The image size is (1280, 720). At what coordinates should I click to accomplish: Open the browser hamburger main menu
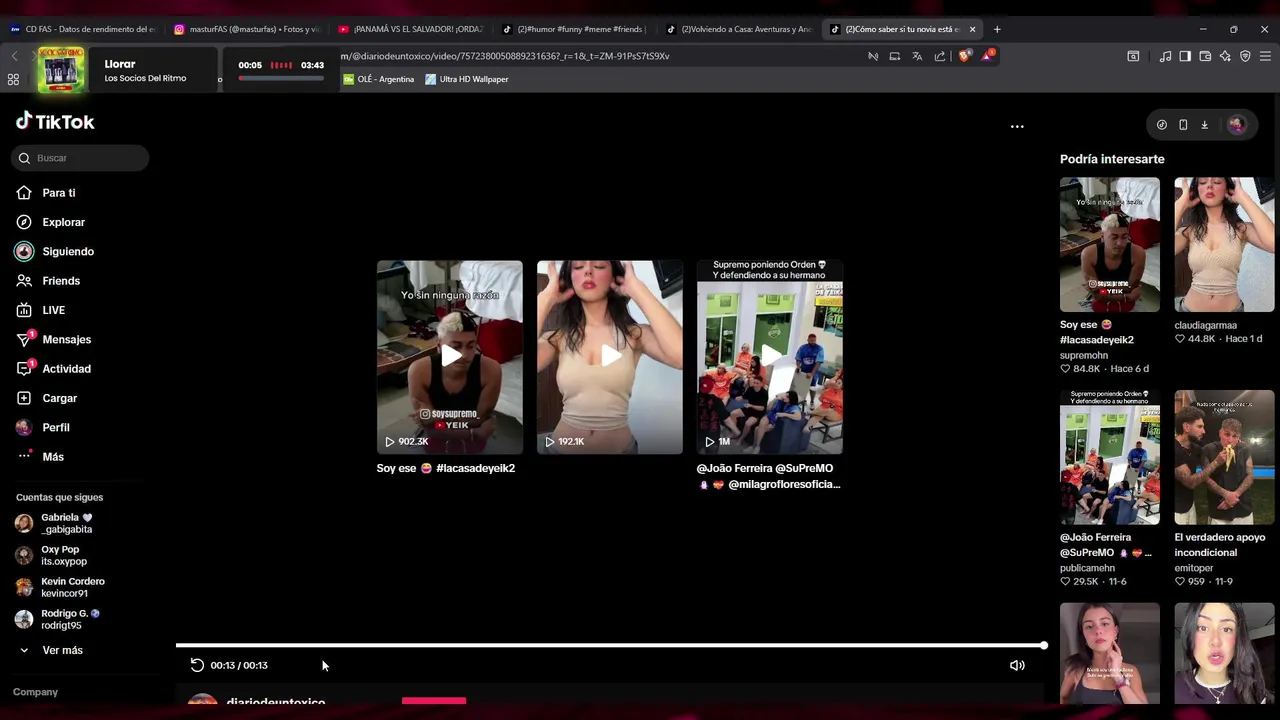pos(1265,56)
